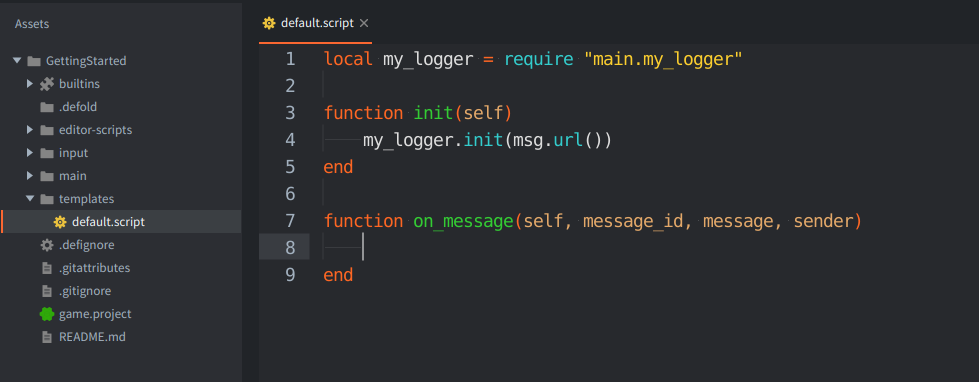Close the default.script editor tab
The width and height of the screenshot is (979, 382).
pyautogui.click(x=364, y=23)
